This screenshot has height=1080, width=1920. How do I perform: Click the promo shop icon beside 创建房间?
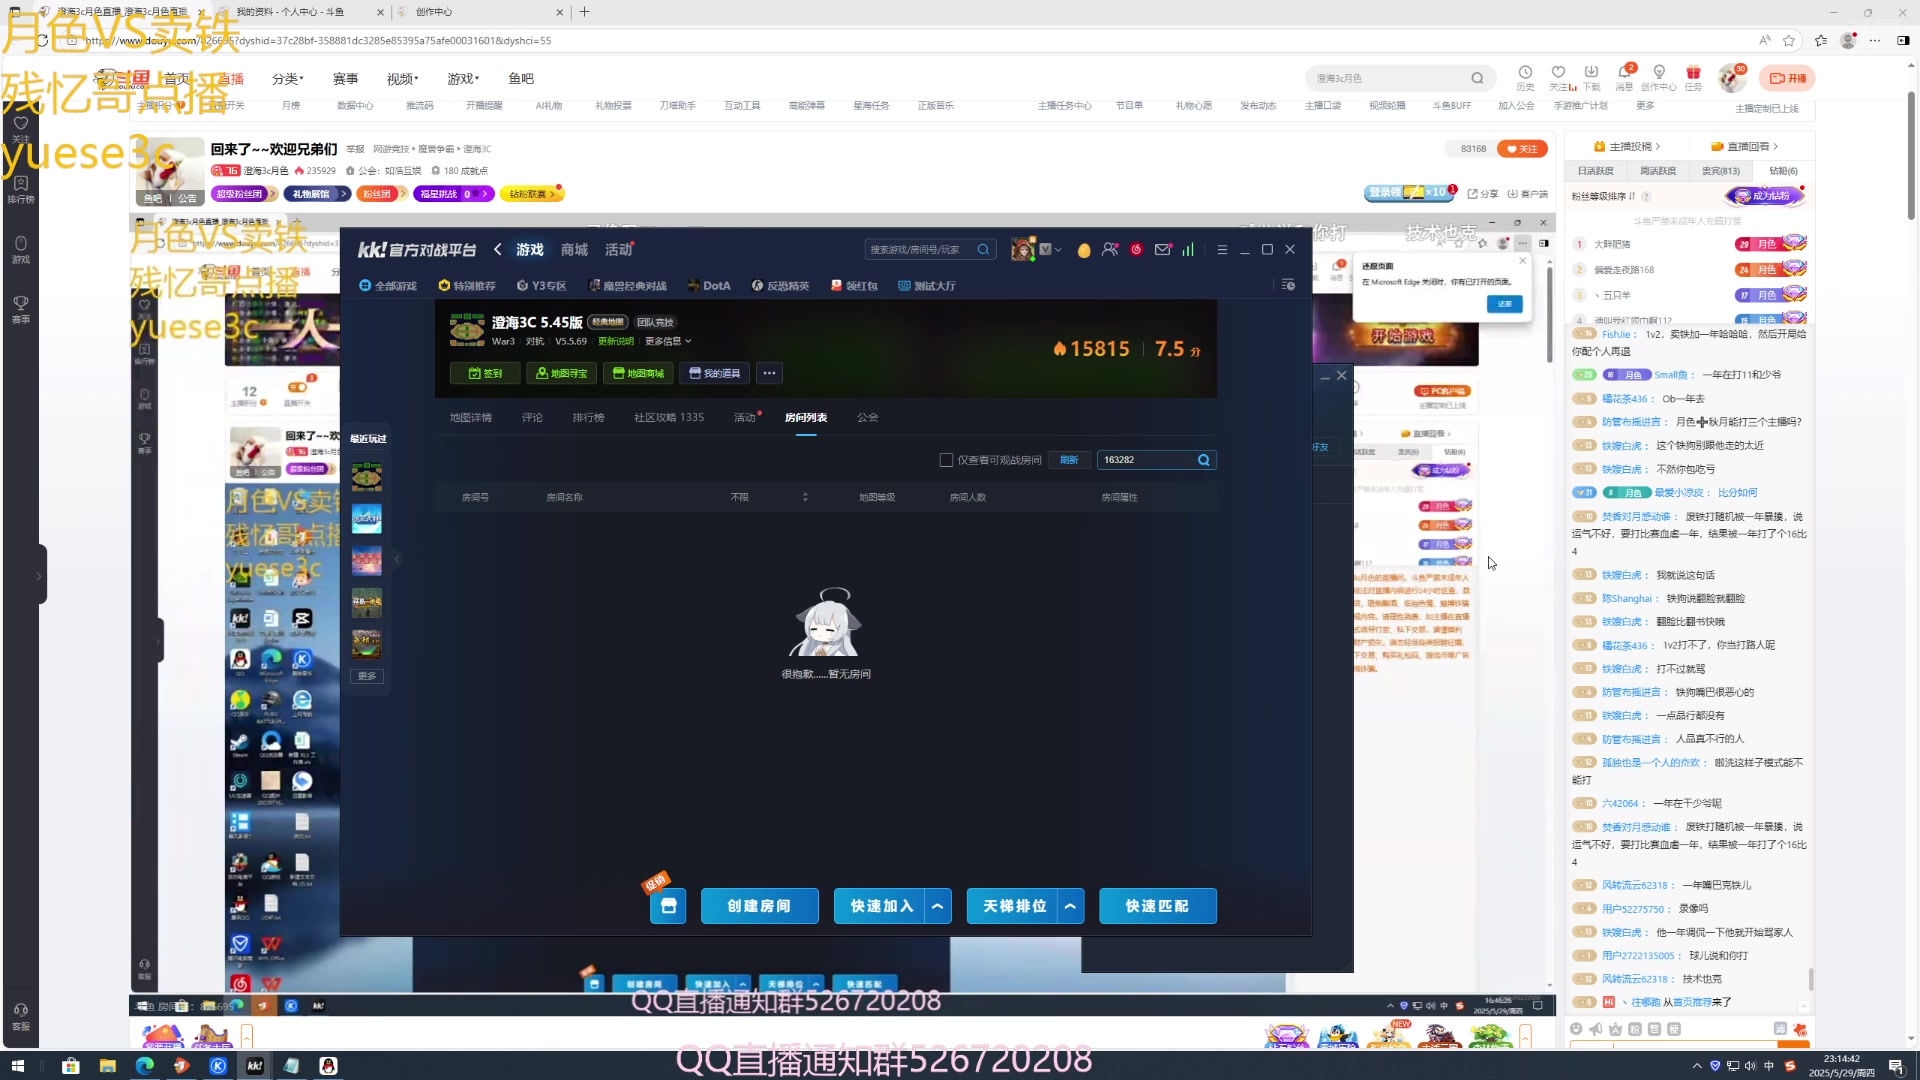668,906
